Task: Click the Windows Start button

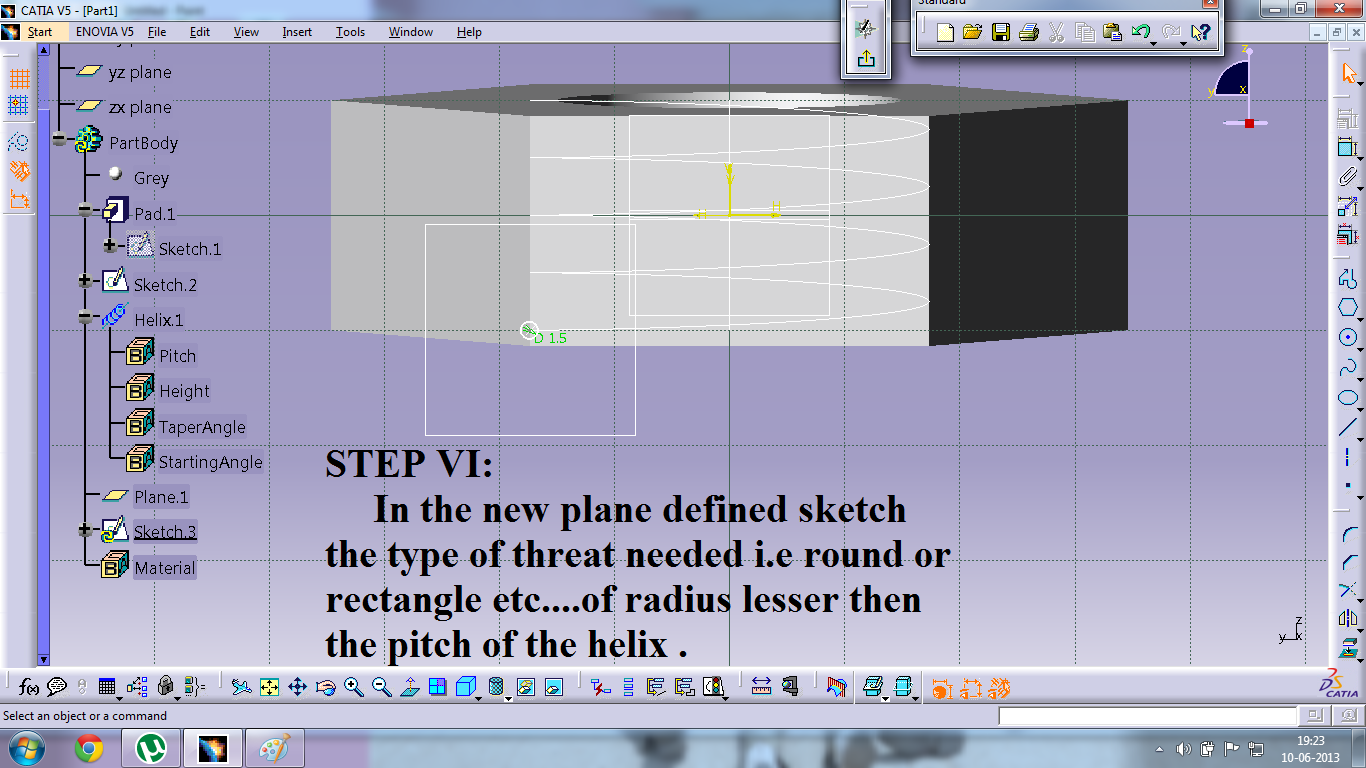Action: point(24,747)
